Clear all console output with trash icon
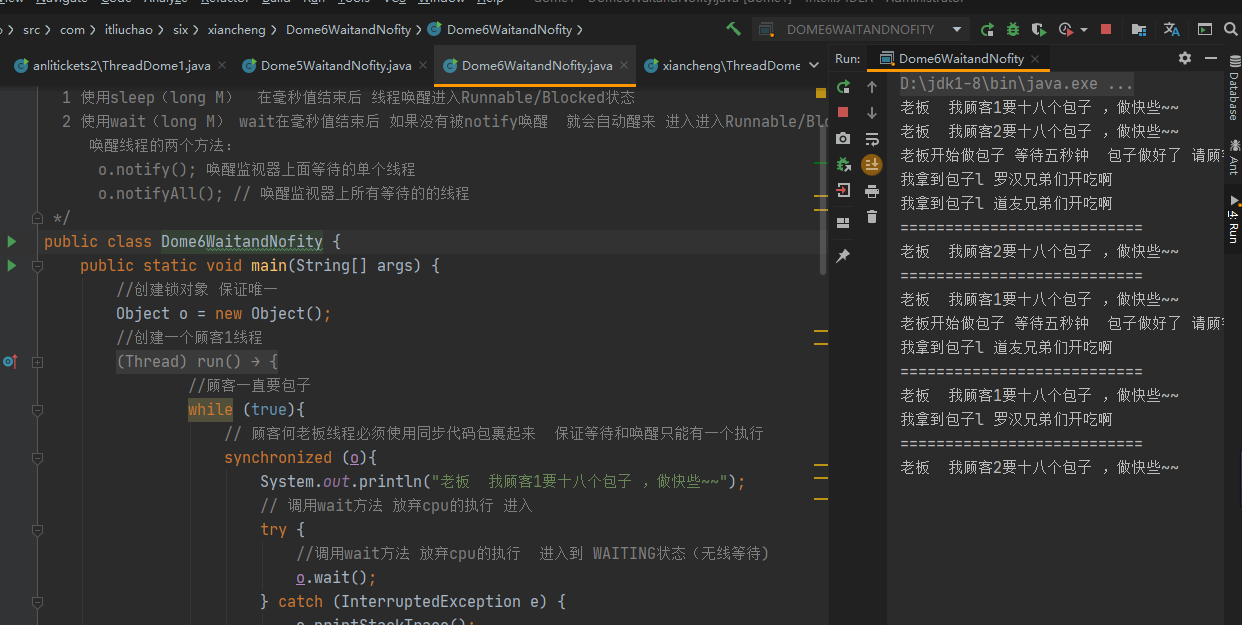 coord(872,217)
